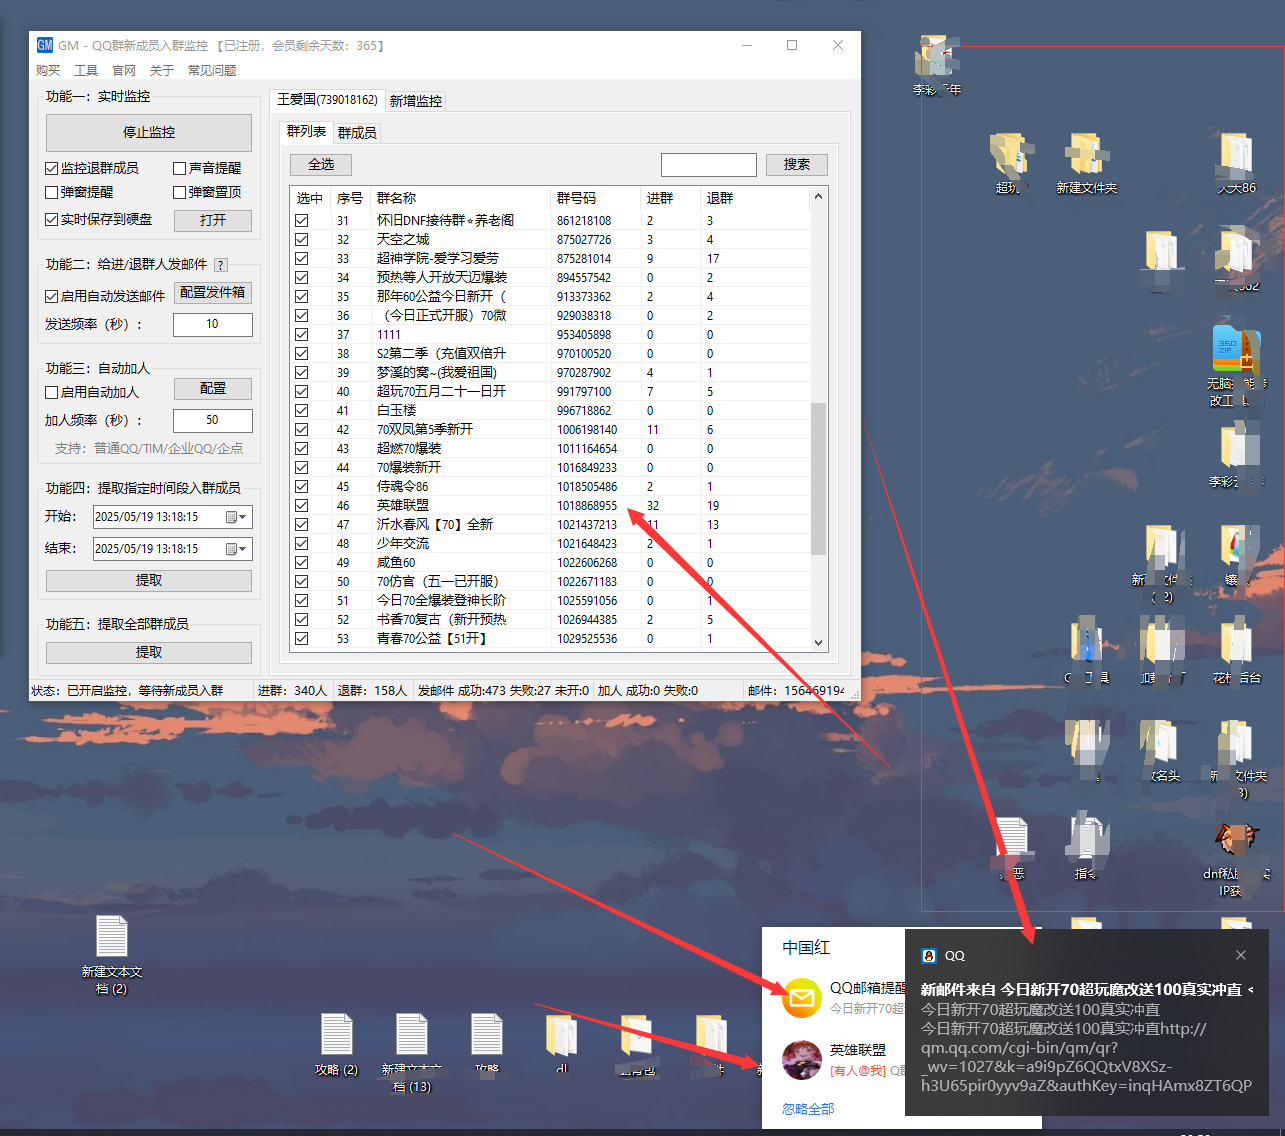Open 新建文本文档 (13) desktop file
Viewport: 1285px width, 1136px height.
[x=411, y=1052]
